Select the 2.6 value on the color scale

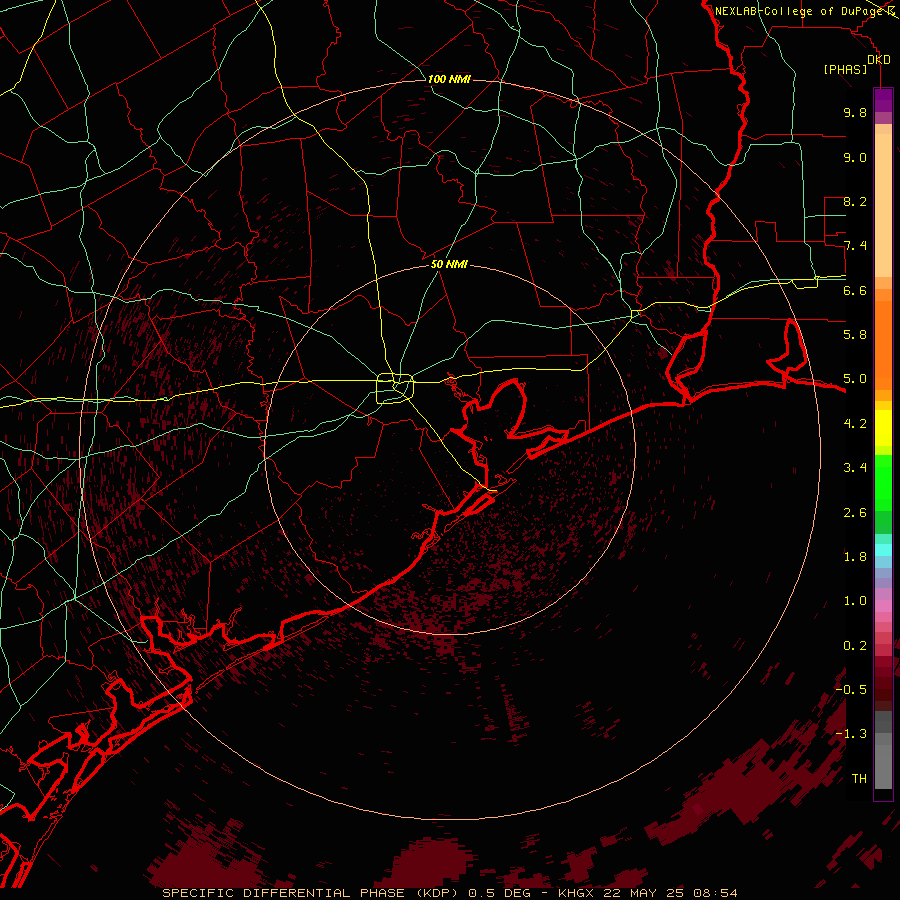pyautogui.click(x=855, y=513)
